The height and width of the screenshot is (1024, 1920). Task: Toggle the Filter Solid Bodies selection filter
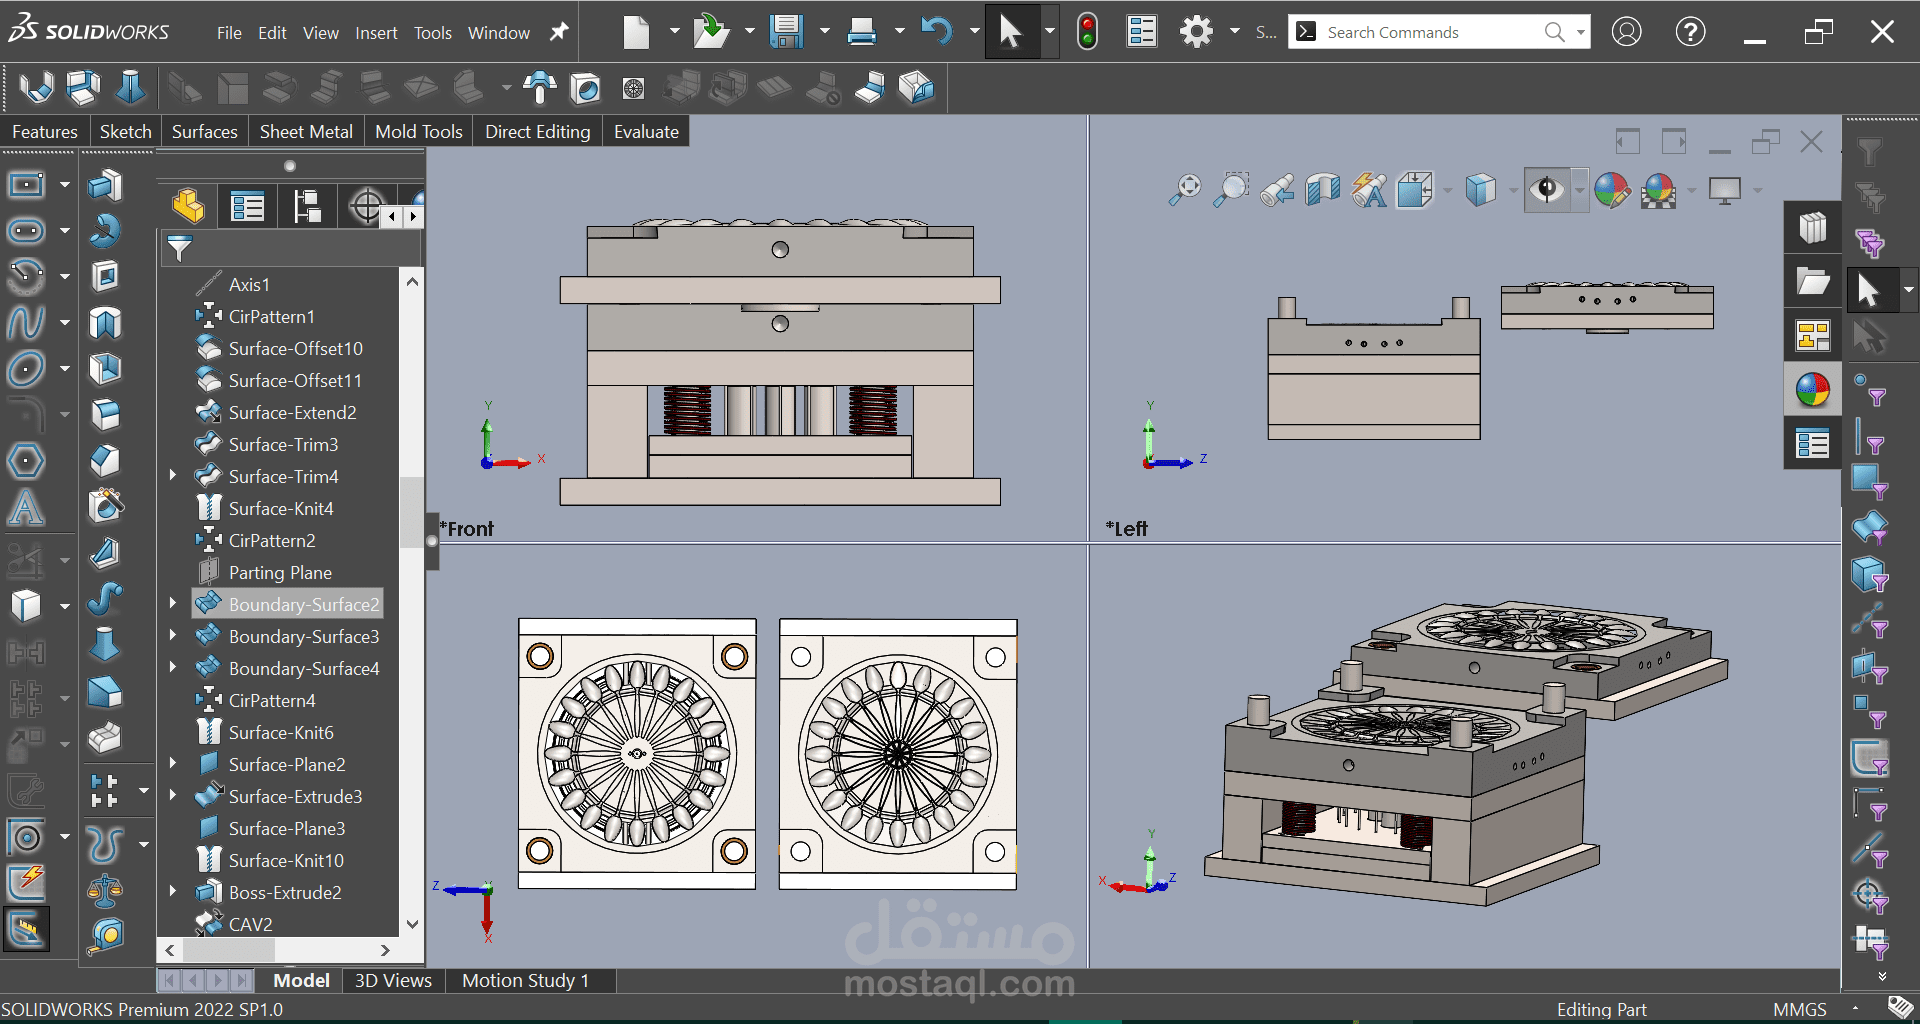(1869, 574)
